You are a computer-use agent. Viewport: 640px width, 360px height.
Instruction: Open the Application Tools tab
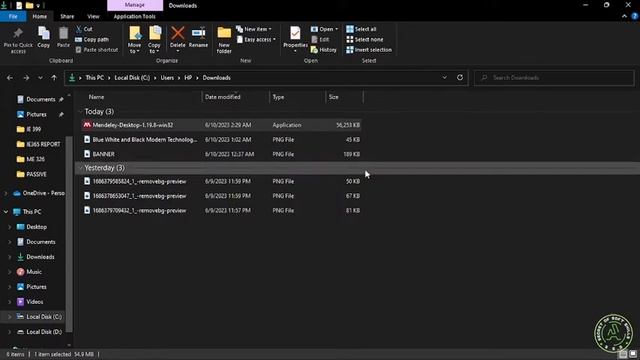point(134,16)
